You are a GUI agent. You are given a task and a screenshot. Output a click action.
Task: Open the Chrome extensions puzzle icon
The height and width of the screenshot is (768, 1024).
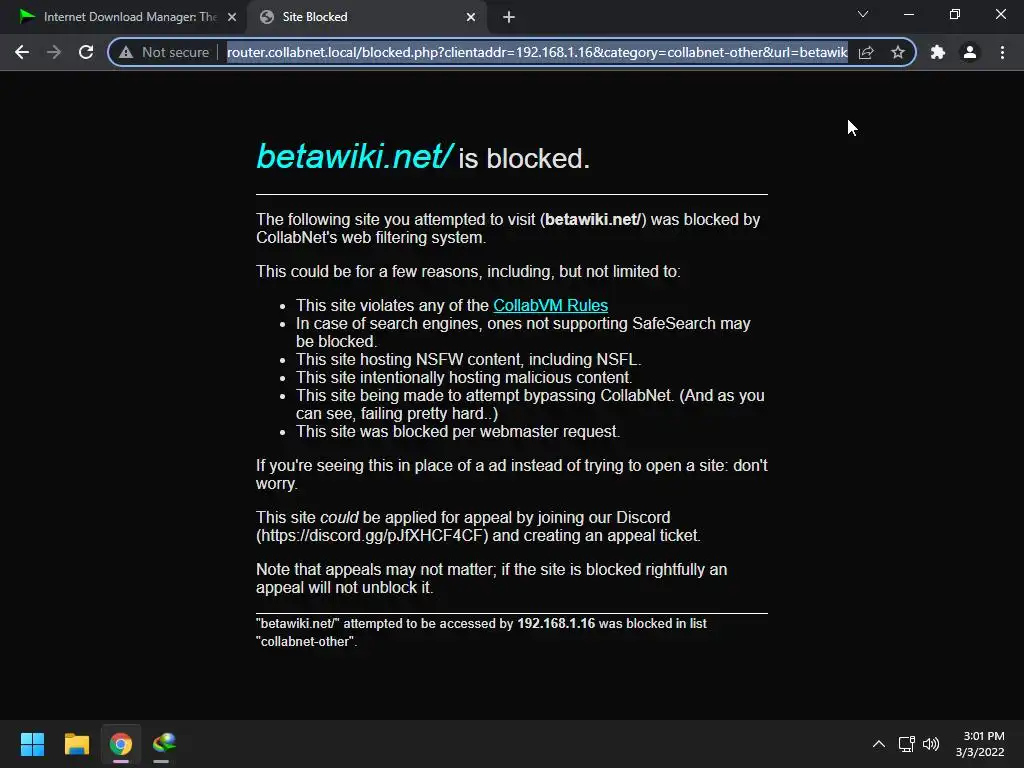pyautogui.click(x=938, y=52)
